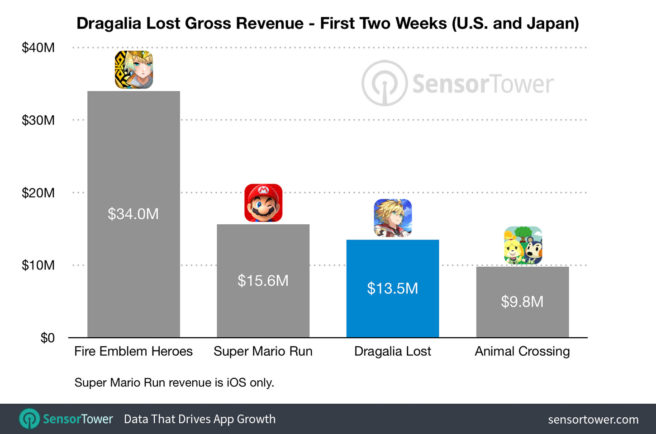Click the Data That Drives App Growth tagline
This screenshot has width=656, height=434.
(x=199, y=419)
